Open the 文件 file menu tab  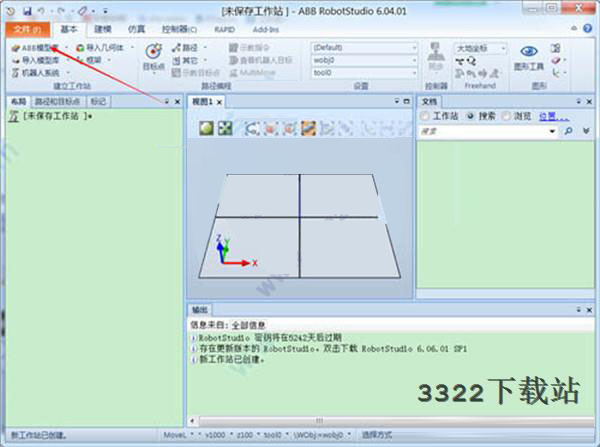(28, 29)
